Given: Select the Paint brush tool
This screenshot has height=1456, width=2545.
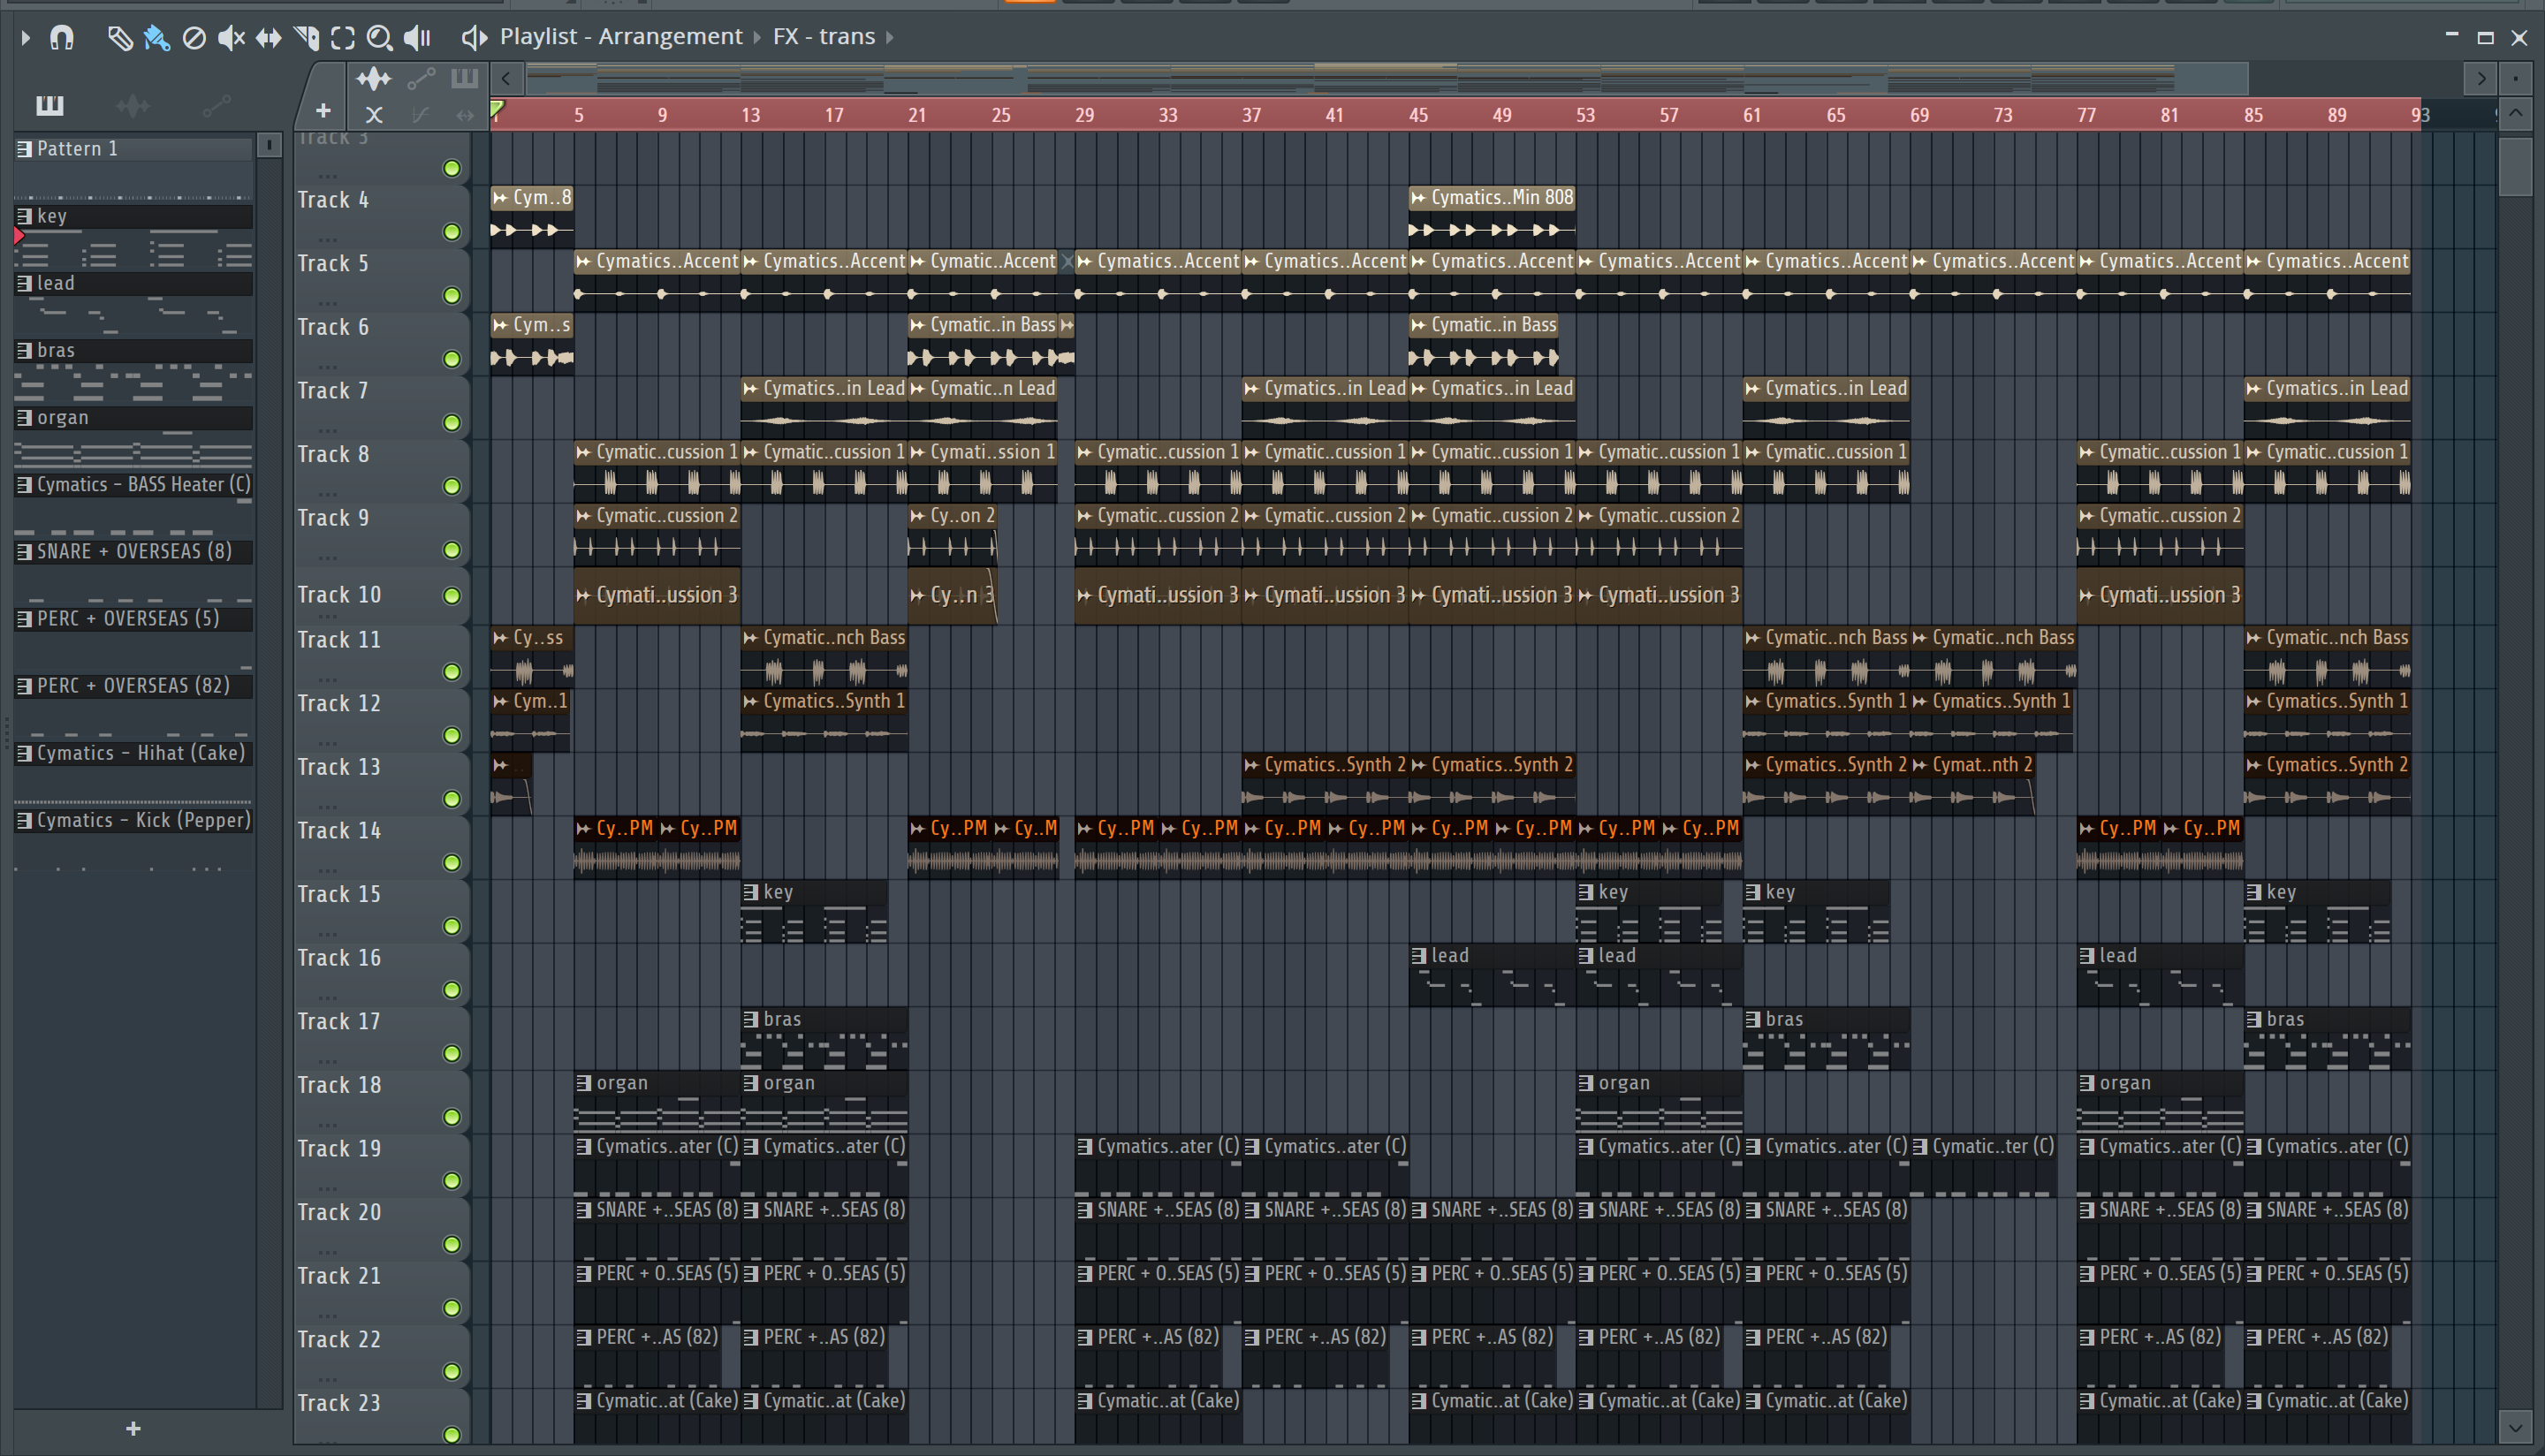Looking at the screenshot, I should (x=157, y=38).
